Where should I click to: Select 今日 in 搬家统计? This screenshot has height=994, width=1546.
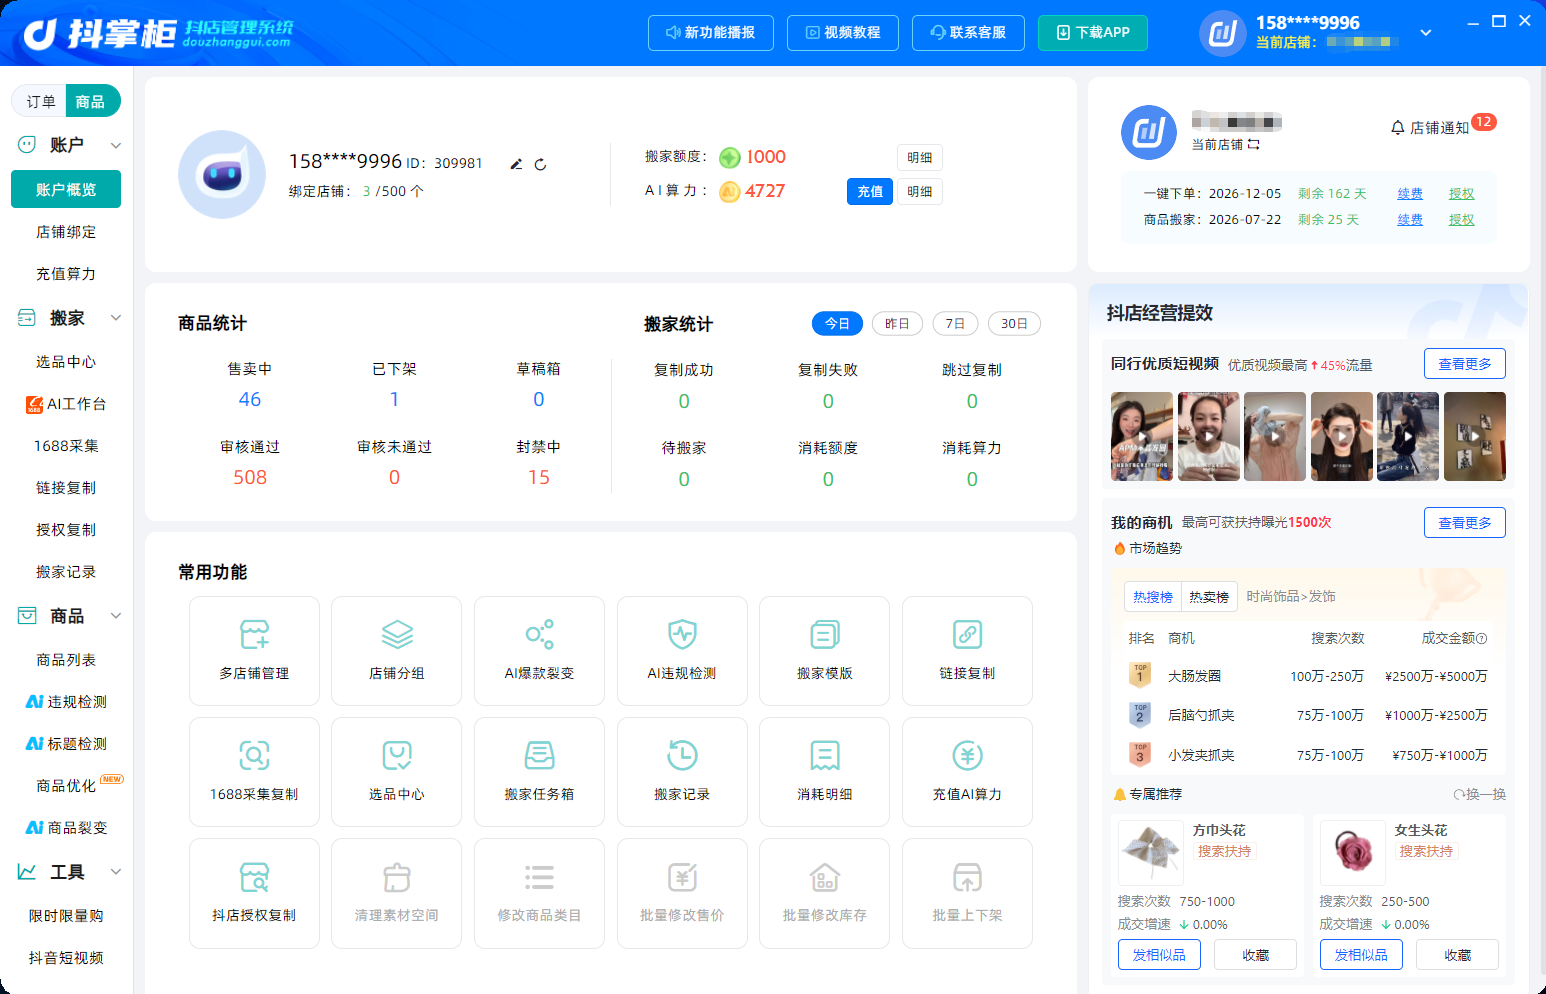pyautogui.click(x=837, y=323)
